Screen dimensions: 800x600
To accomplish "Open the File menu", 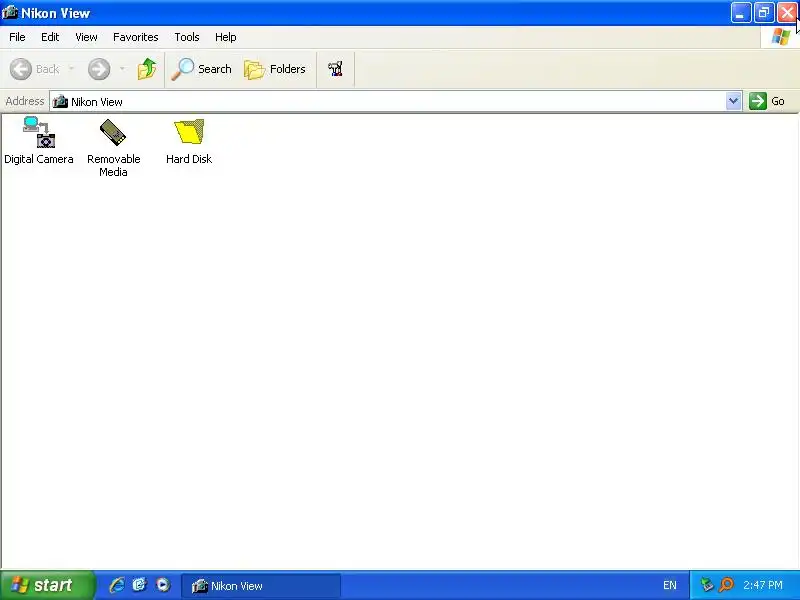I will [x=17, y=37].
